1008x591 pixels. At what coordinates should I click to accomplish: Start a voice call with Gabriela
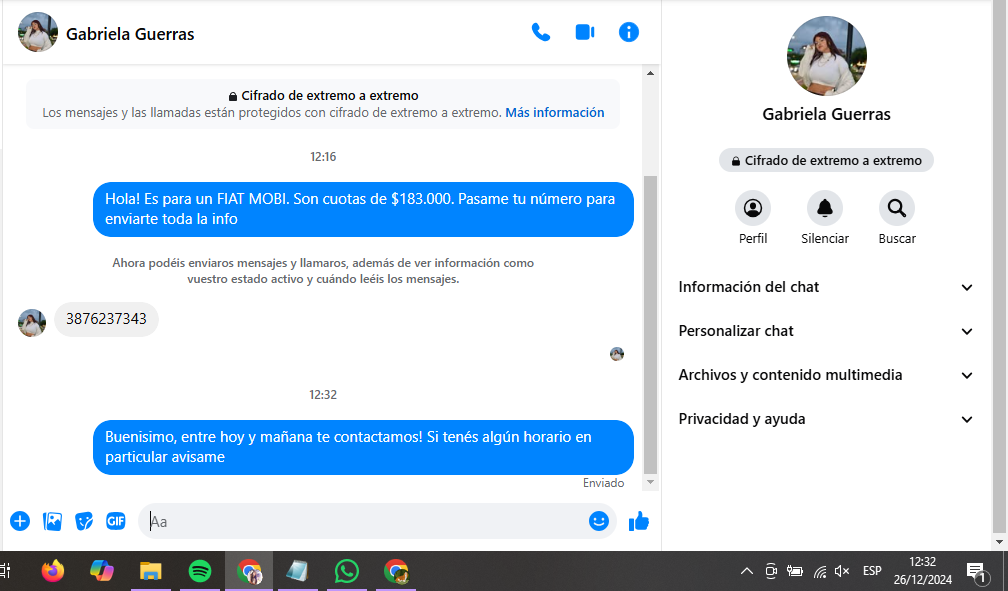(x=541, y=32)
